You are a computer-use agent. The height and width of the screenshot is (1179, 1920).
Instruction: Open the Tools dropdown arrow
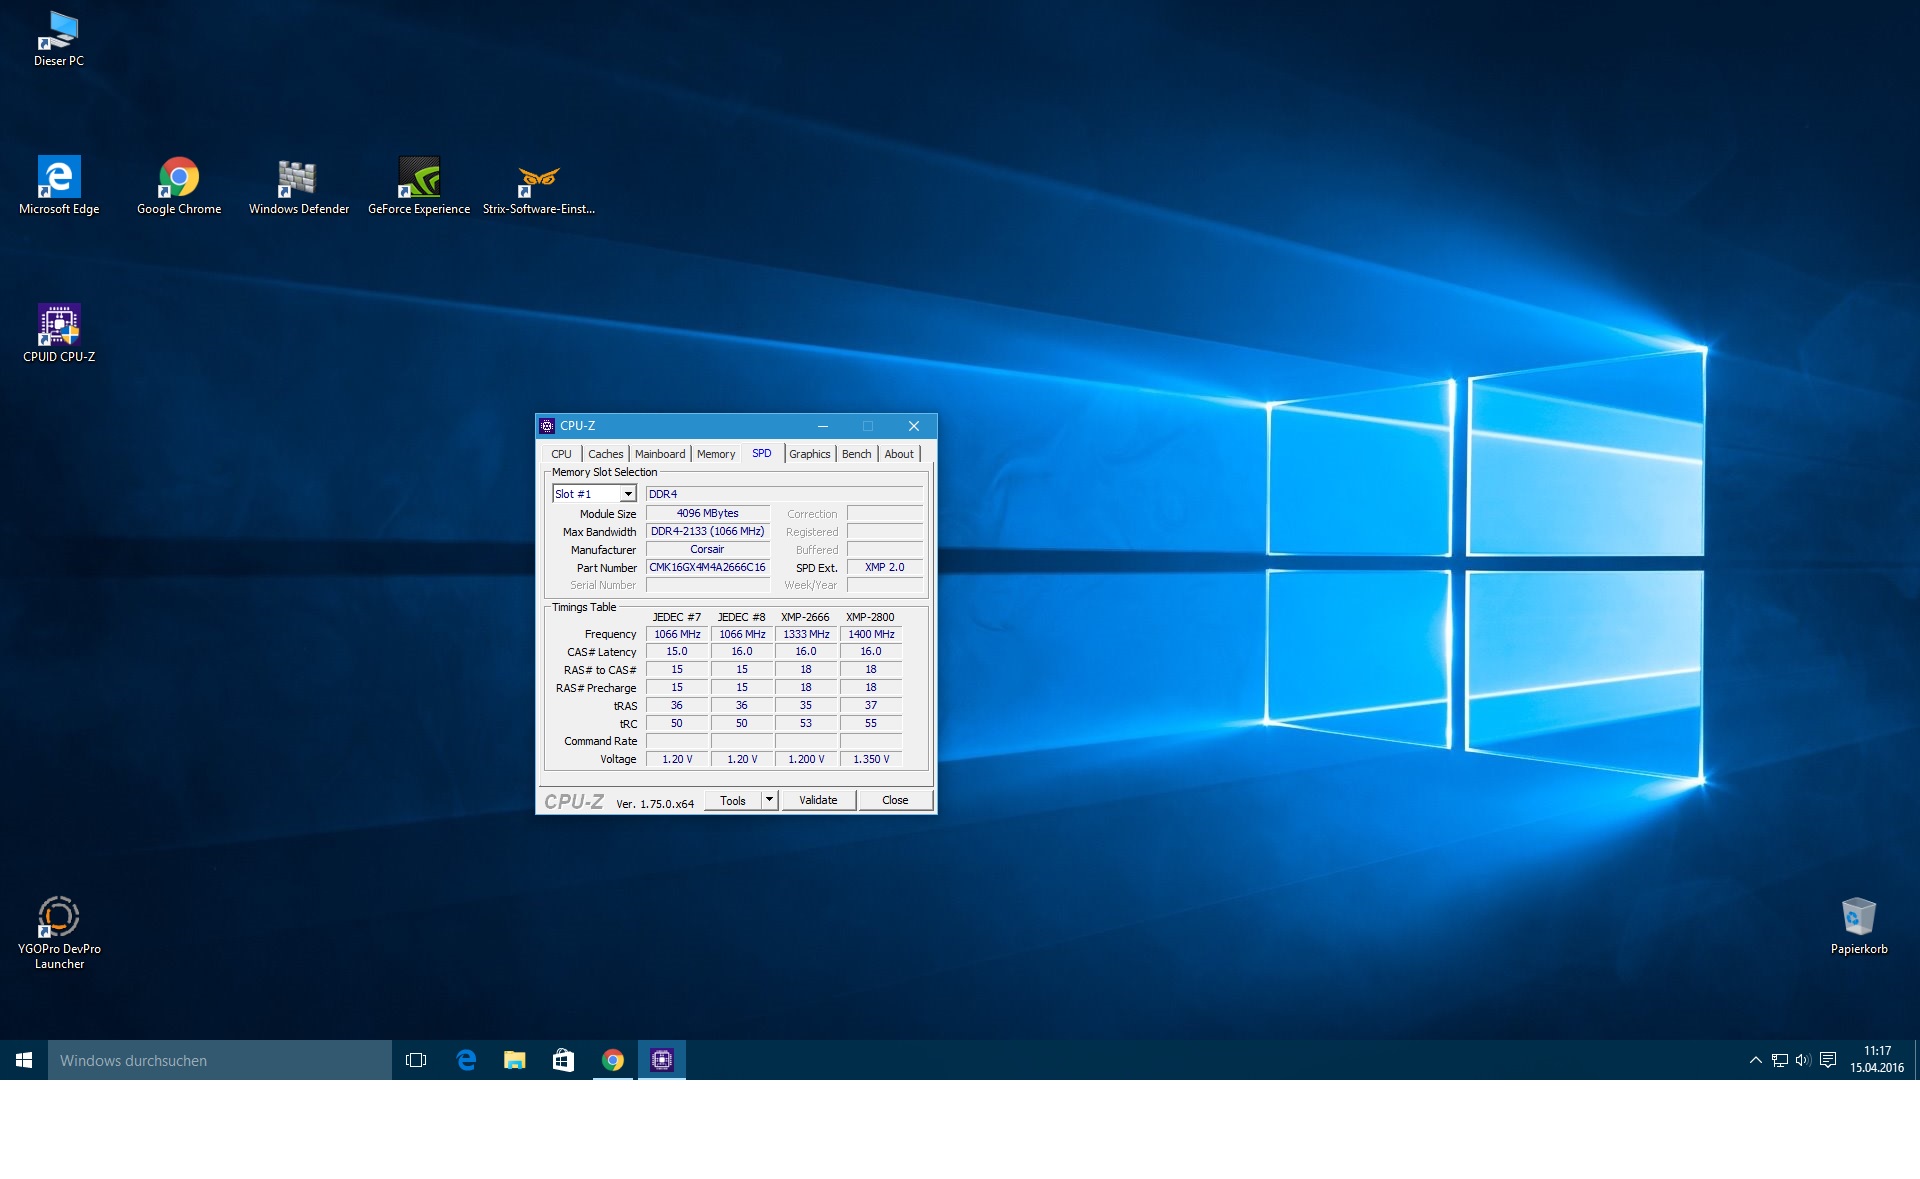point(769,800)
